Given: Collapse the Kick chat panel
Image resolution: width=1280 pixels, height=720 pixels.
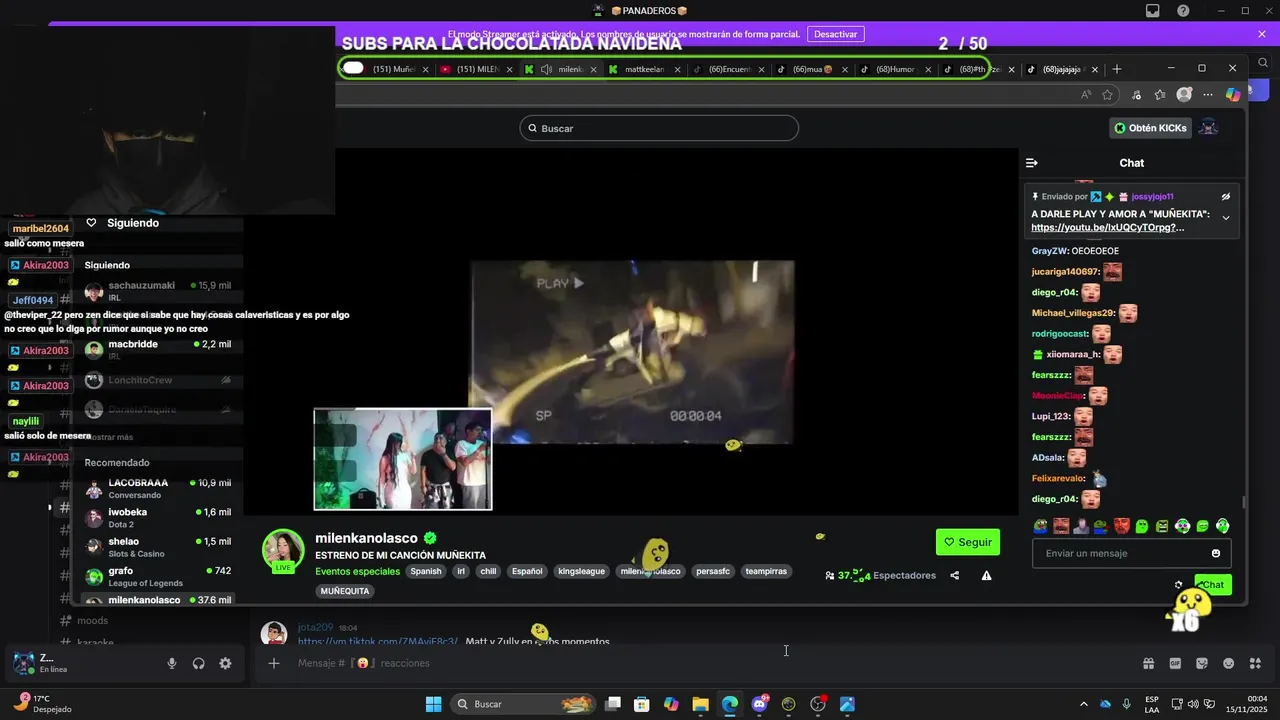Looking at the screenshot, I should point(1032,163).
